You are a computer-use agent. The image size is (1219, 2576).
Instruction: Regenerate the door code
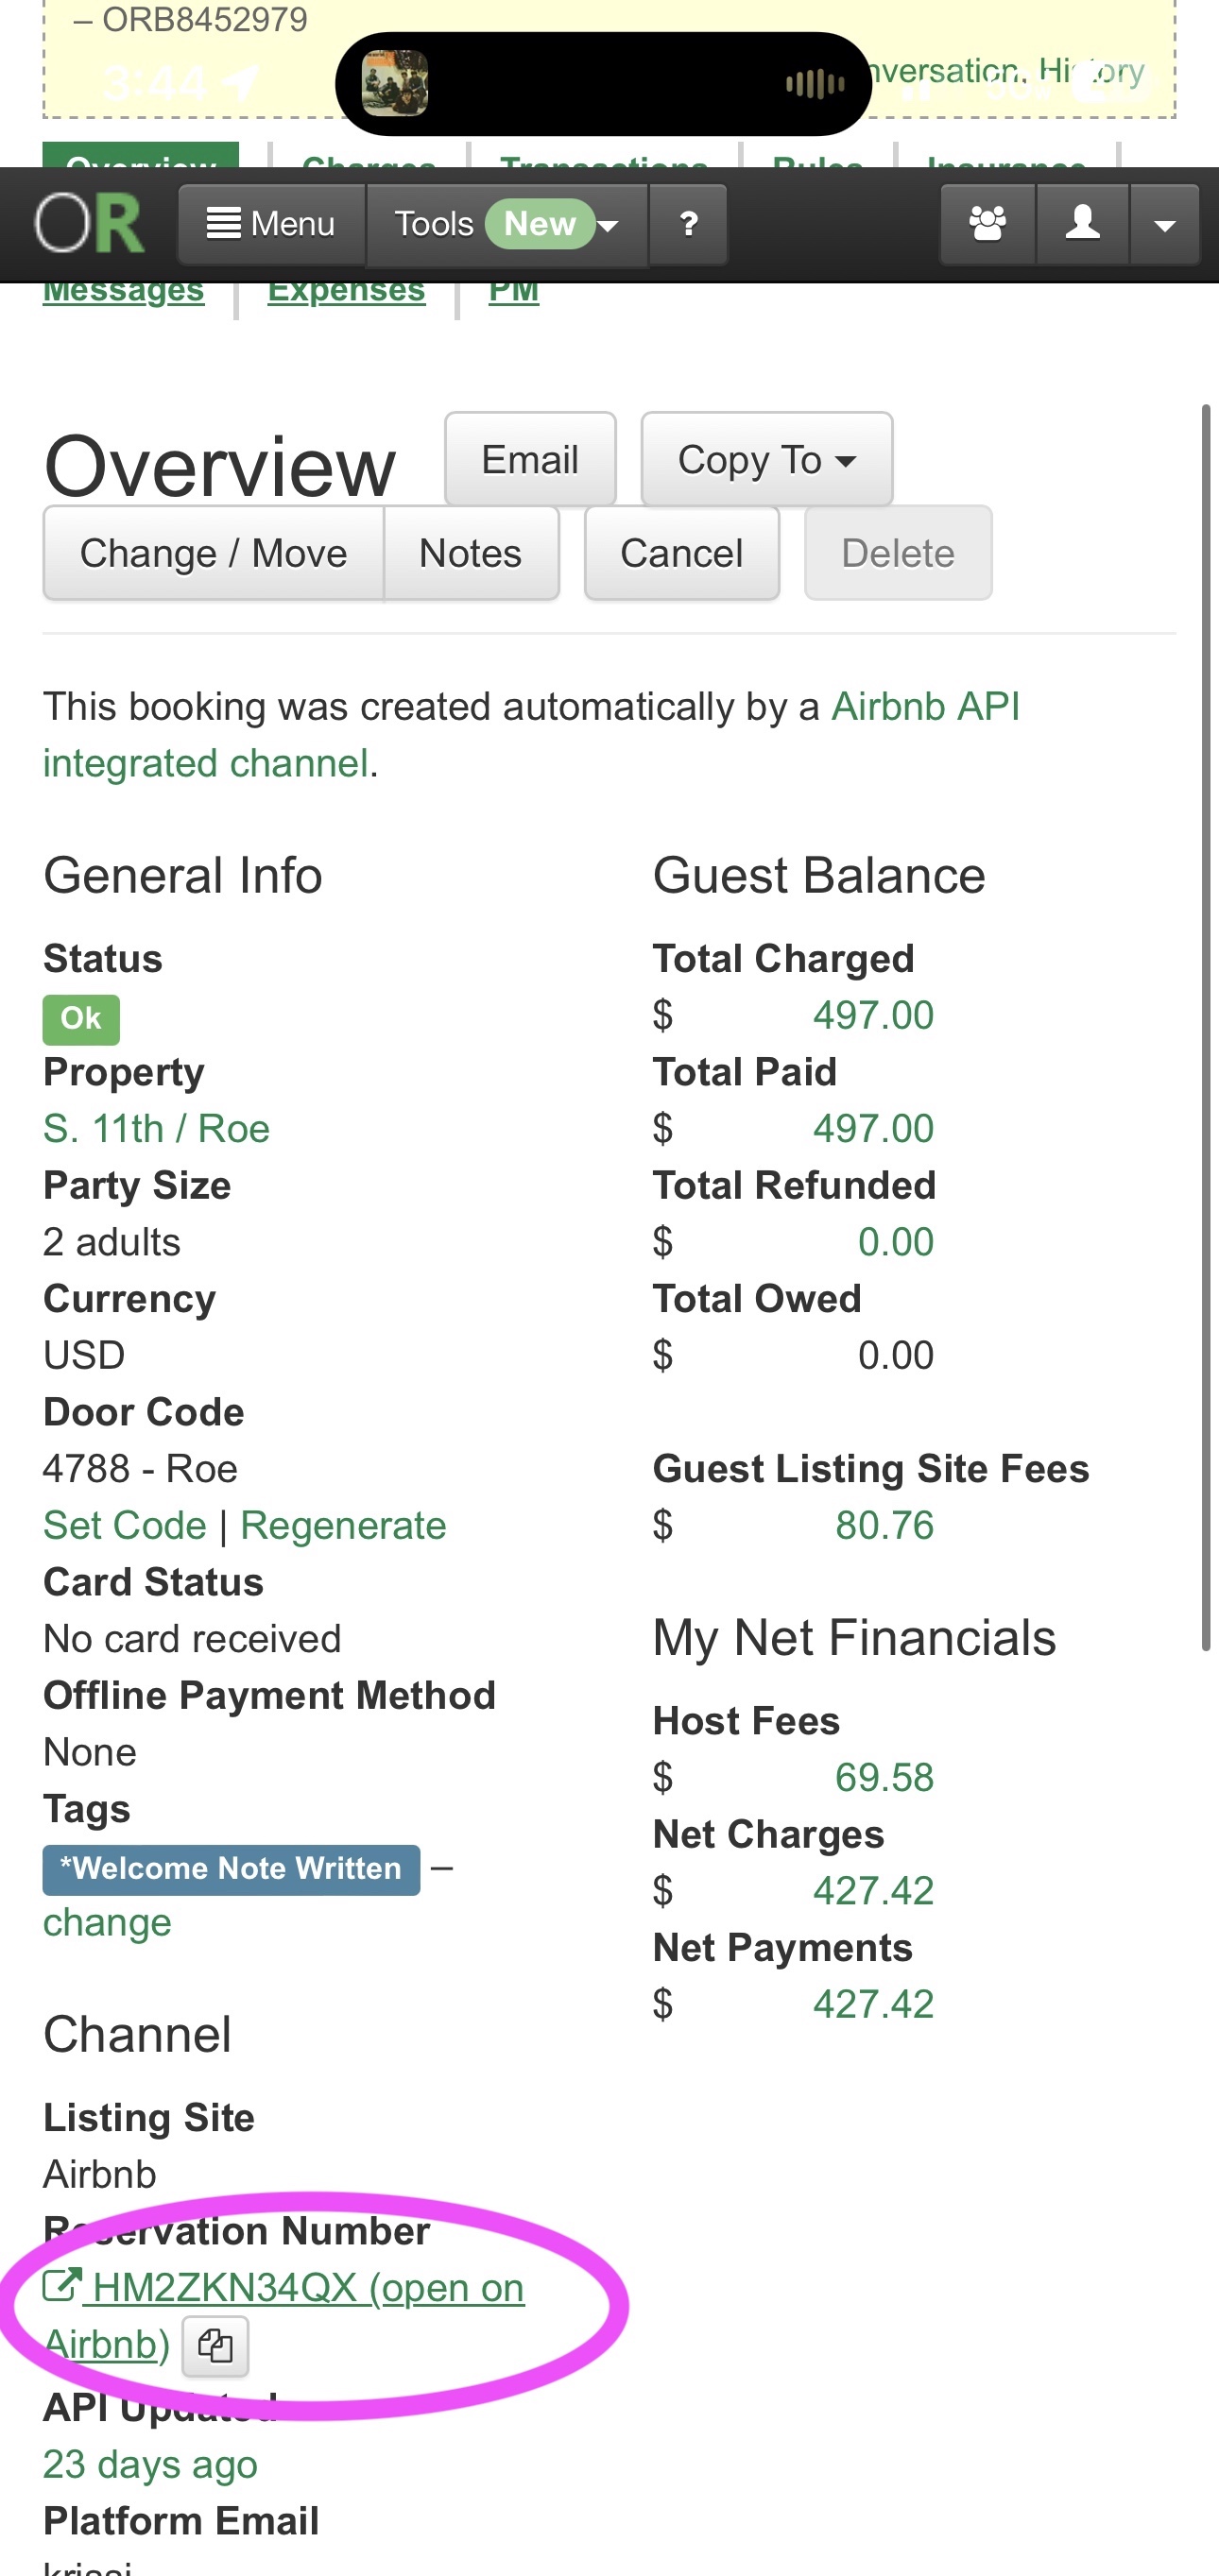[x=343, y=1524]
